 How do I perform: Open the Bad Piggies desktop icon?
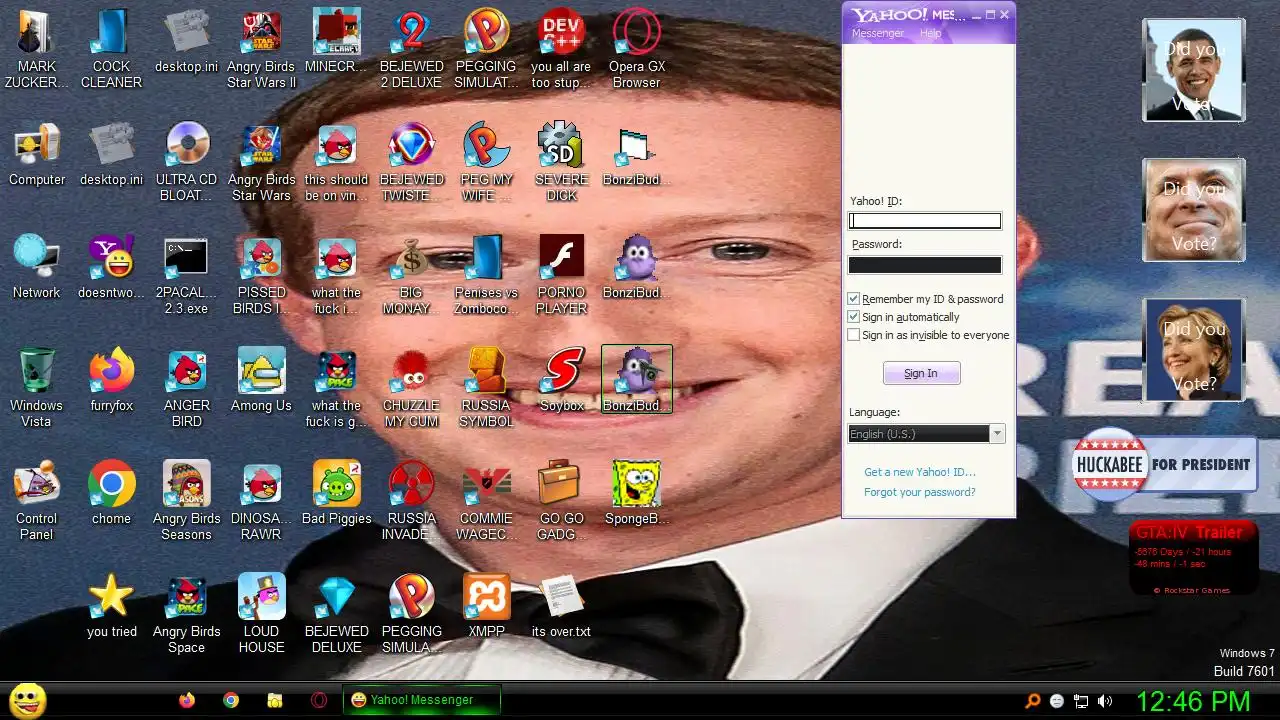[x=337, y=493]
